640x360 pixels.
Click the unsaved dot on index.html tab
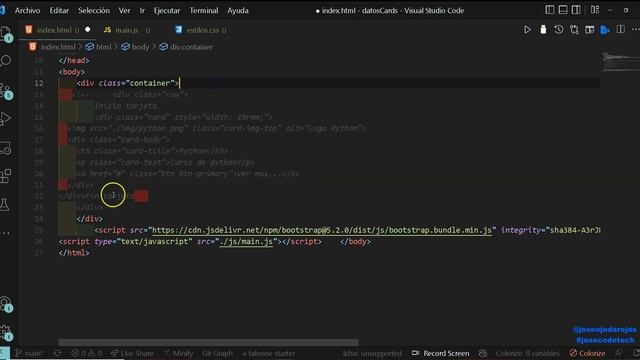pos(88,29)
